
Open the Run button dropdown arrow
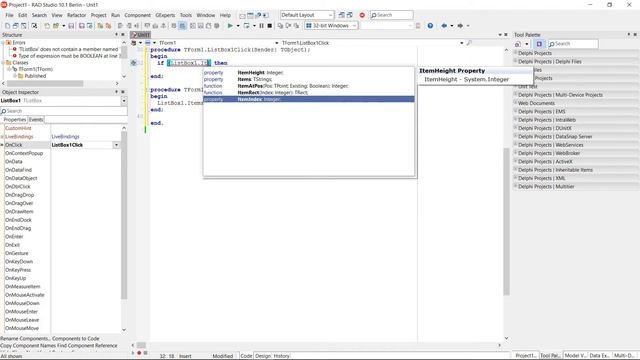click(238, 26)
